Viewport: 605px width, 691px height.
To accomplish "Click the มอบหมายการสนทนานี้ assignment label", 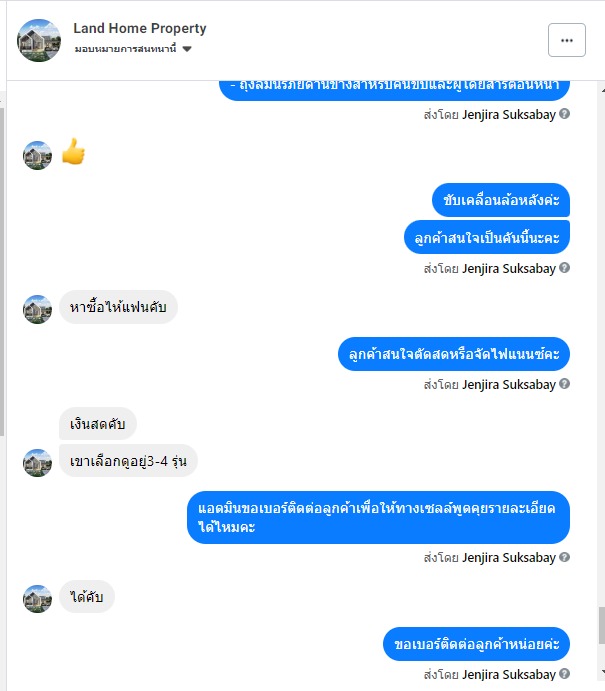I will [x=126, y=49].
